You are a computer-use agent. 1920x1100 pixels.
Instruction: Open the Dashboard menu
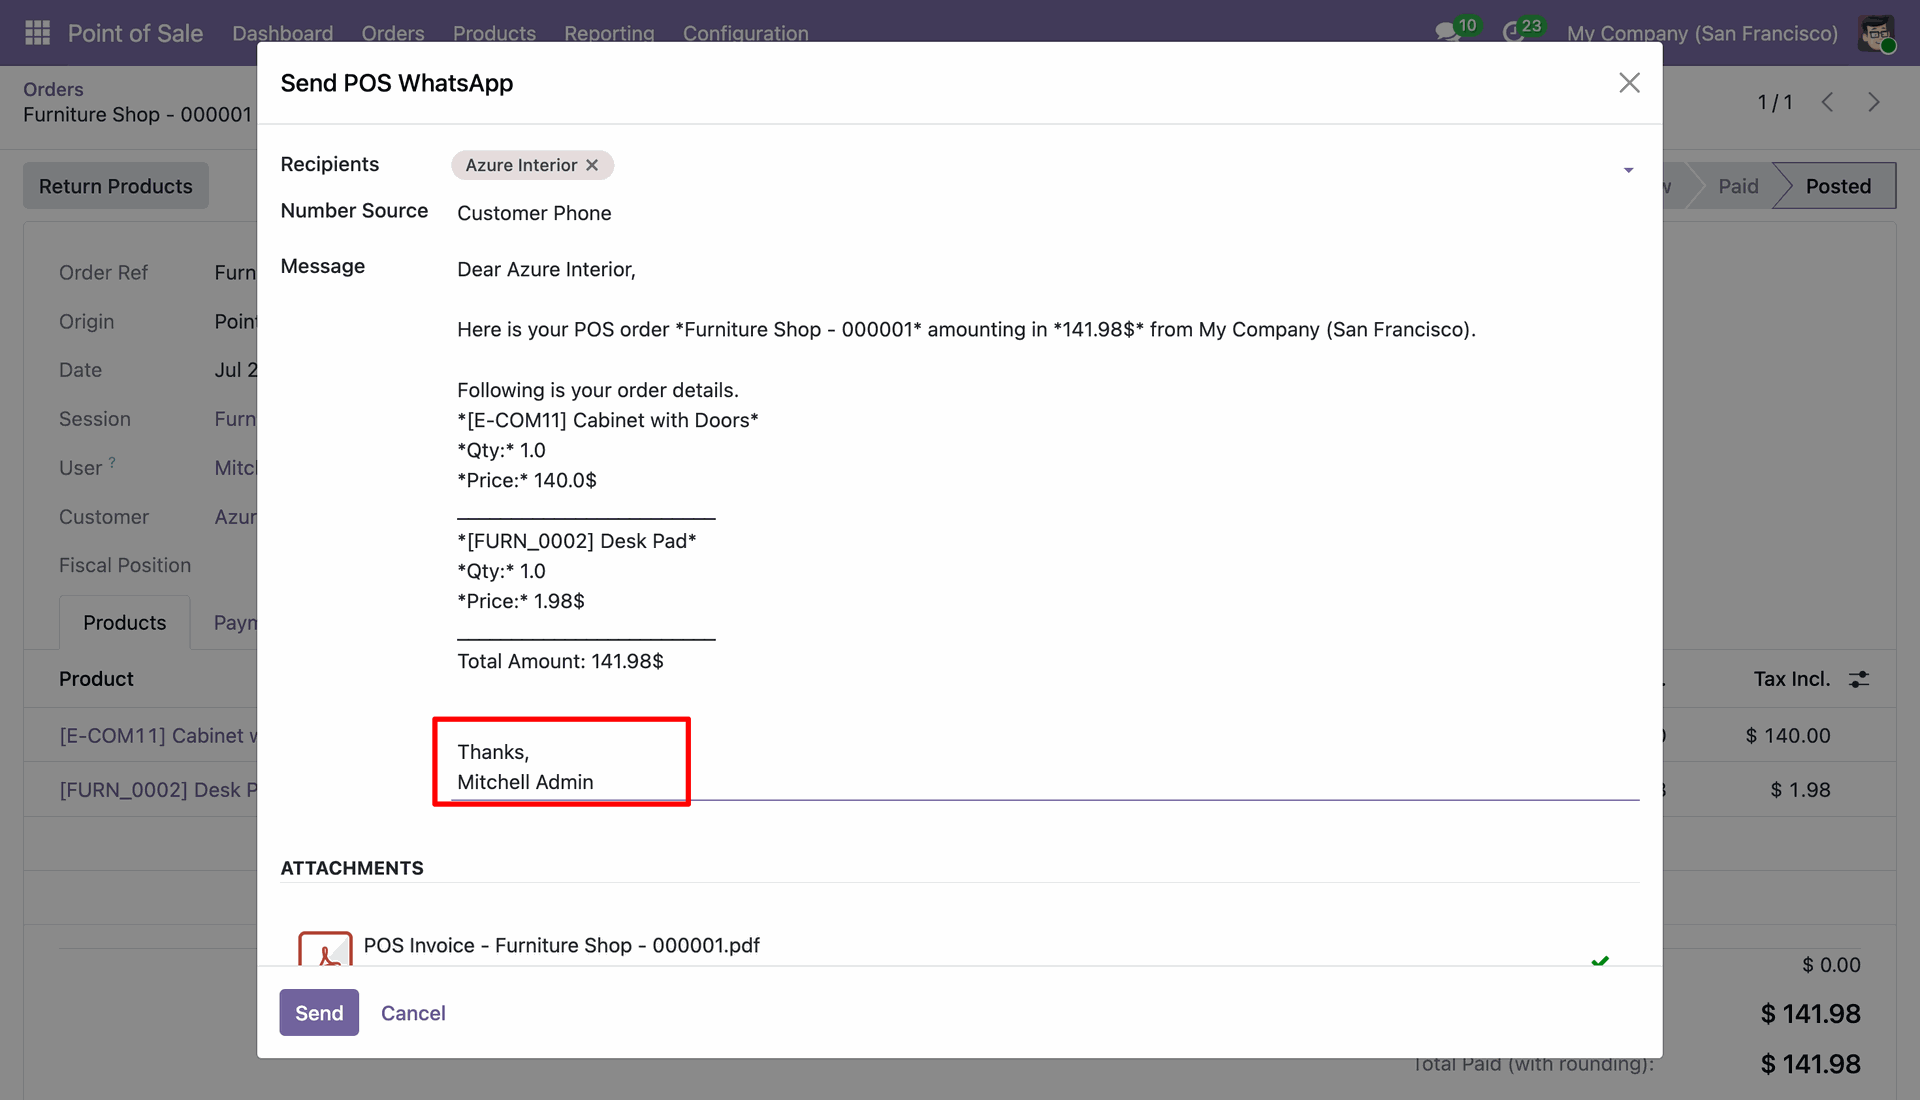point(283,33)
